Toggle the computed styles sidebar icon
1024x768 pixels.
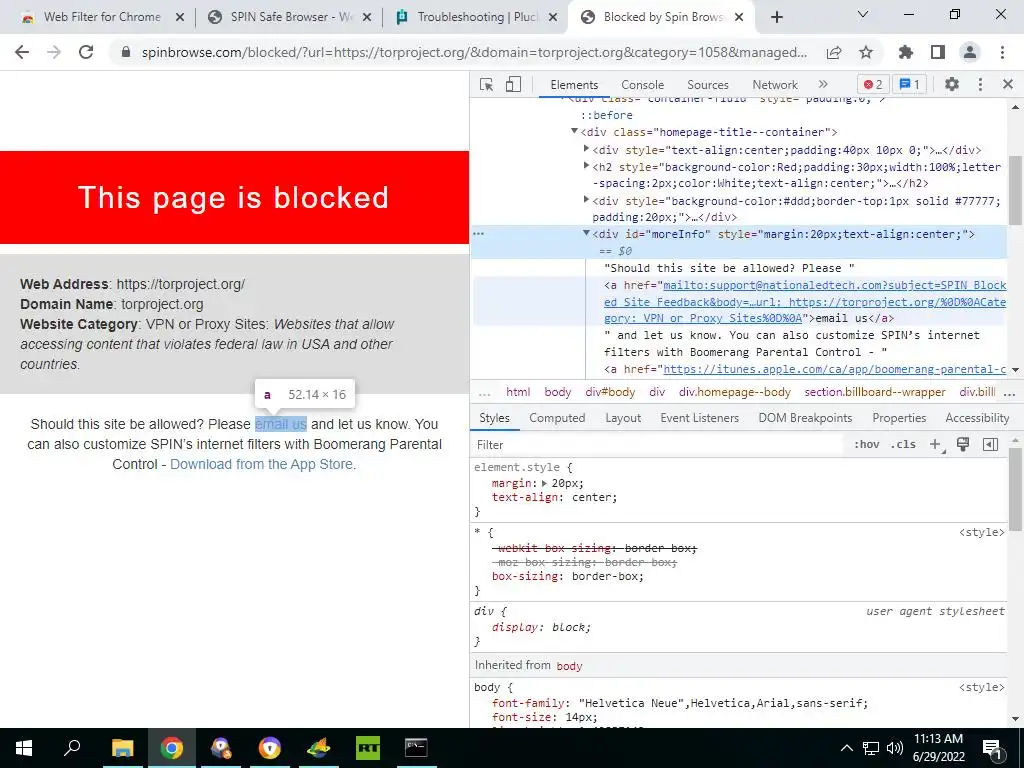pyautogui.click(x=990, y=445)
